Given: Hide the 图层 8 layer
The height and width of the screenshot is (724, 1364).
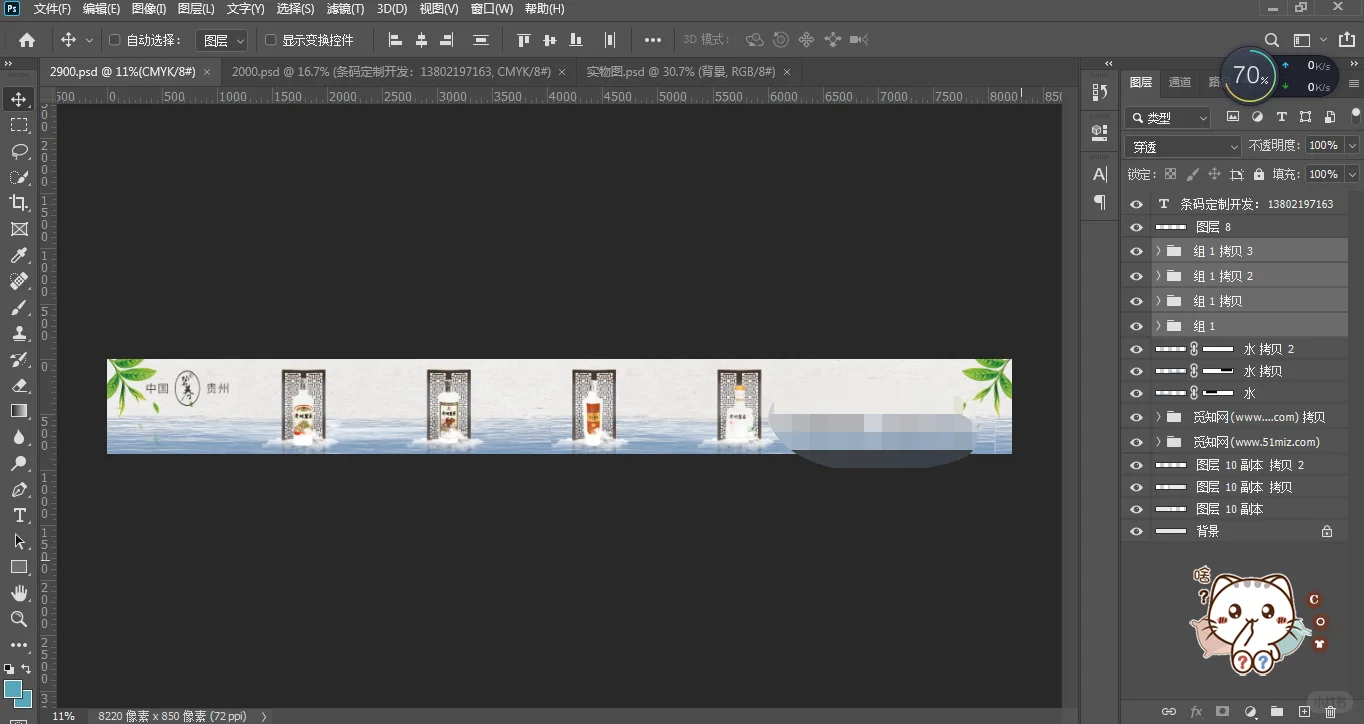Looking at the screenshot, I should (x=1136, y=227).
